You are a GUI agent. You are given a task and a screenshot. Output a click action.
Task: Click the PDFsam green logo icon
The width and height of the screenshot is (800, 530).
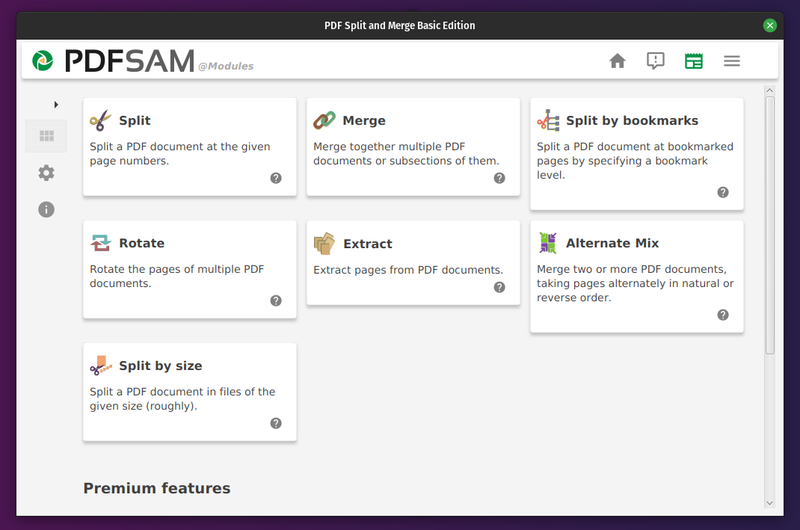[42, 61]
